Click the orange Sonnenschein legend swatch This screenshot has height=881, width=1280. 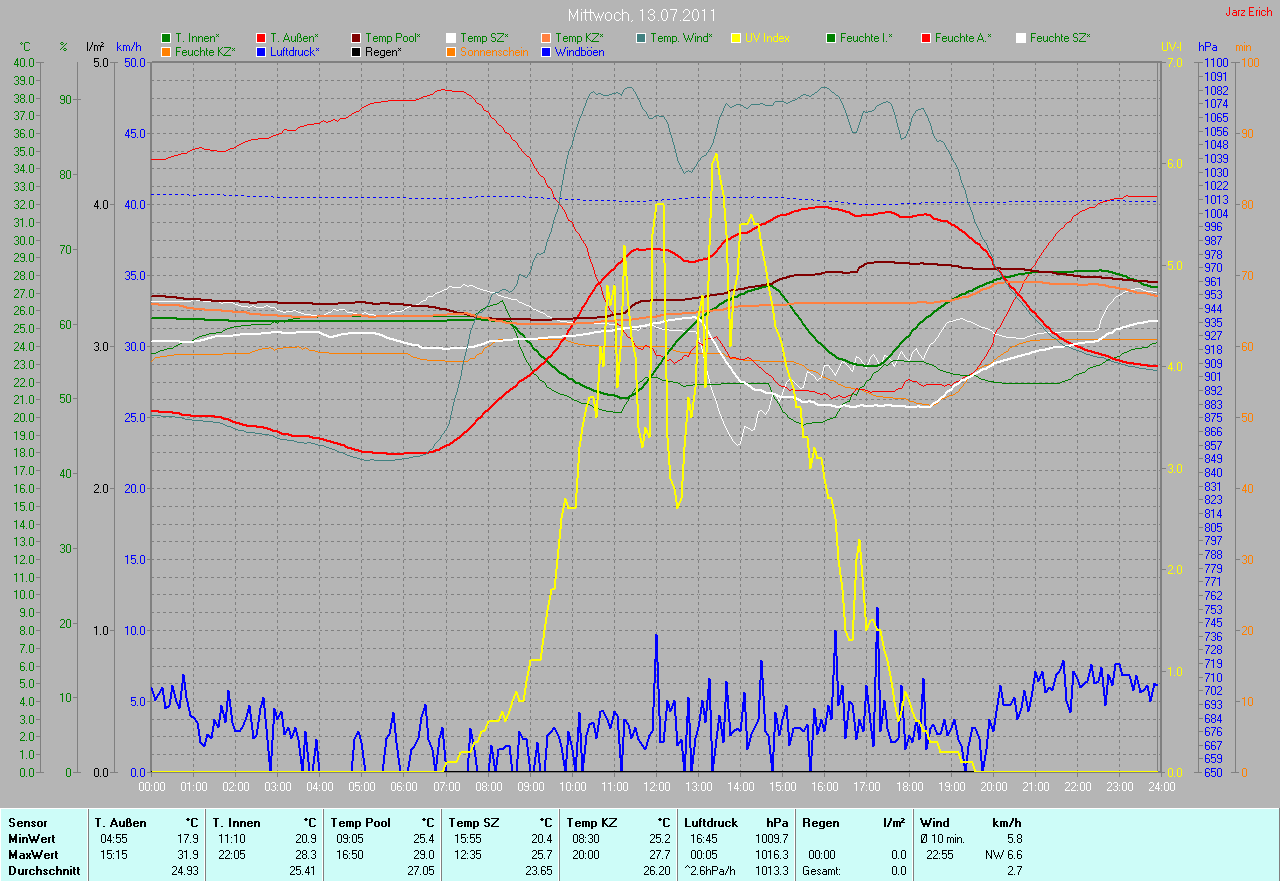pos(451,51)
